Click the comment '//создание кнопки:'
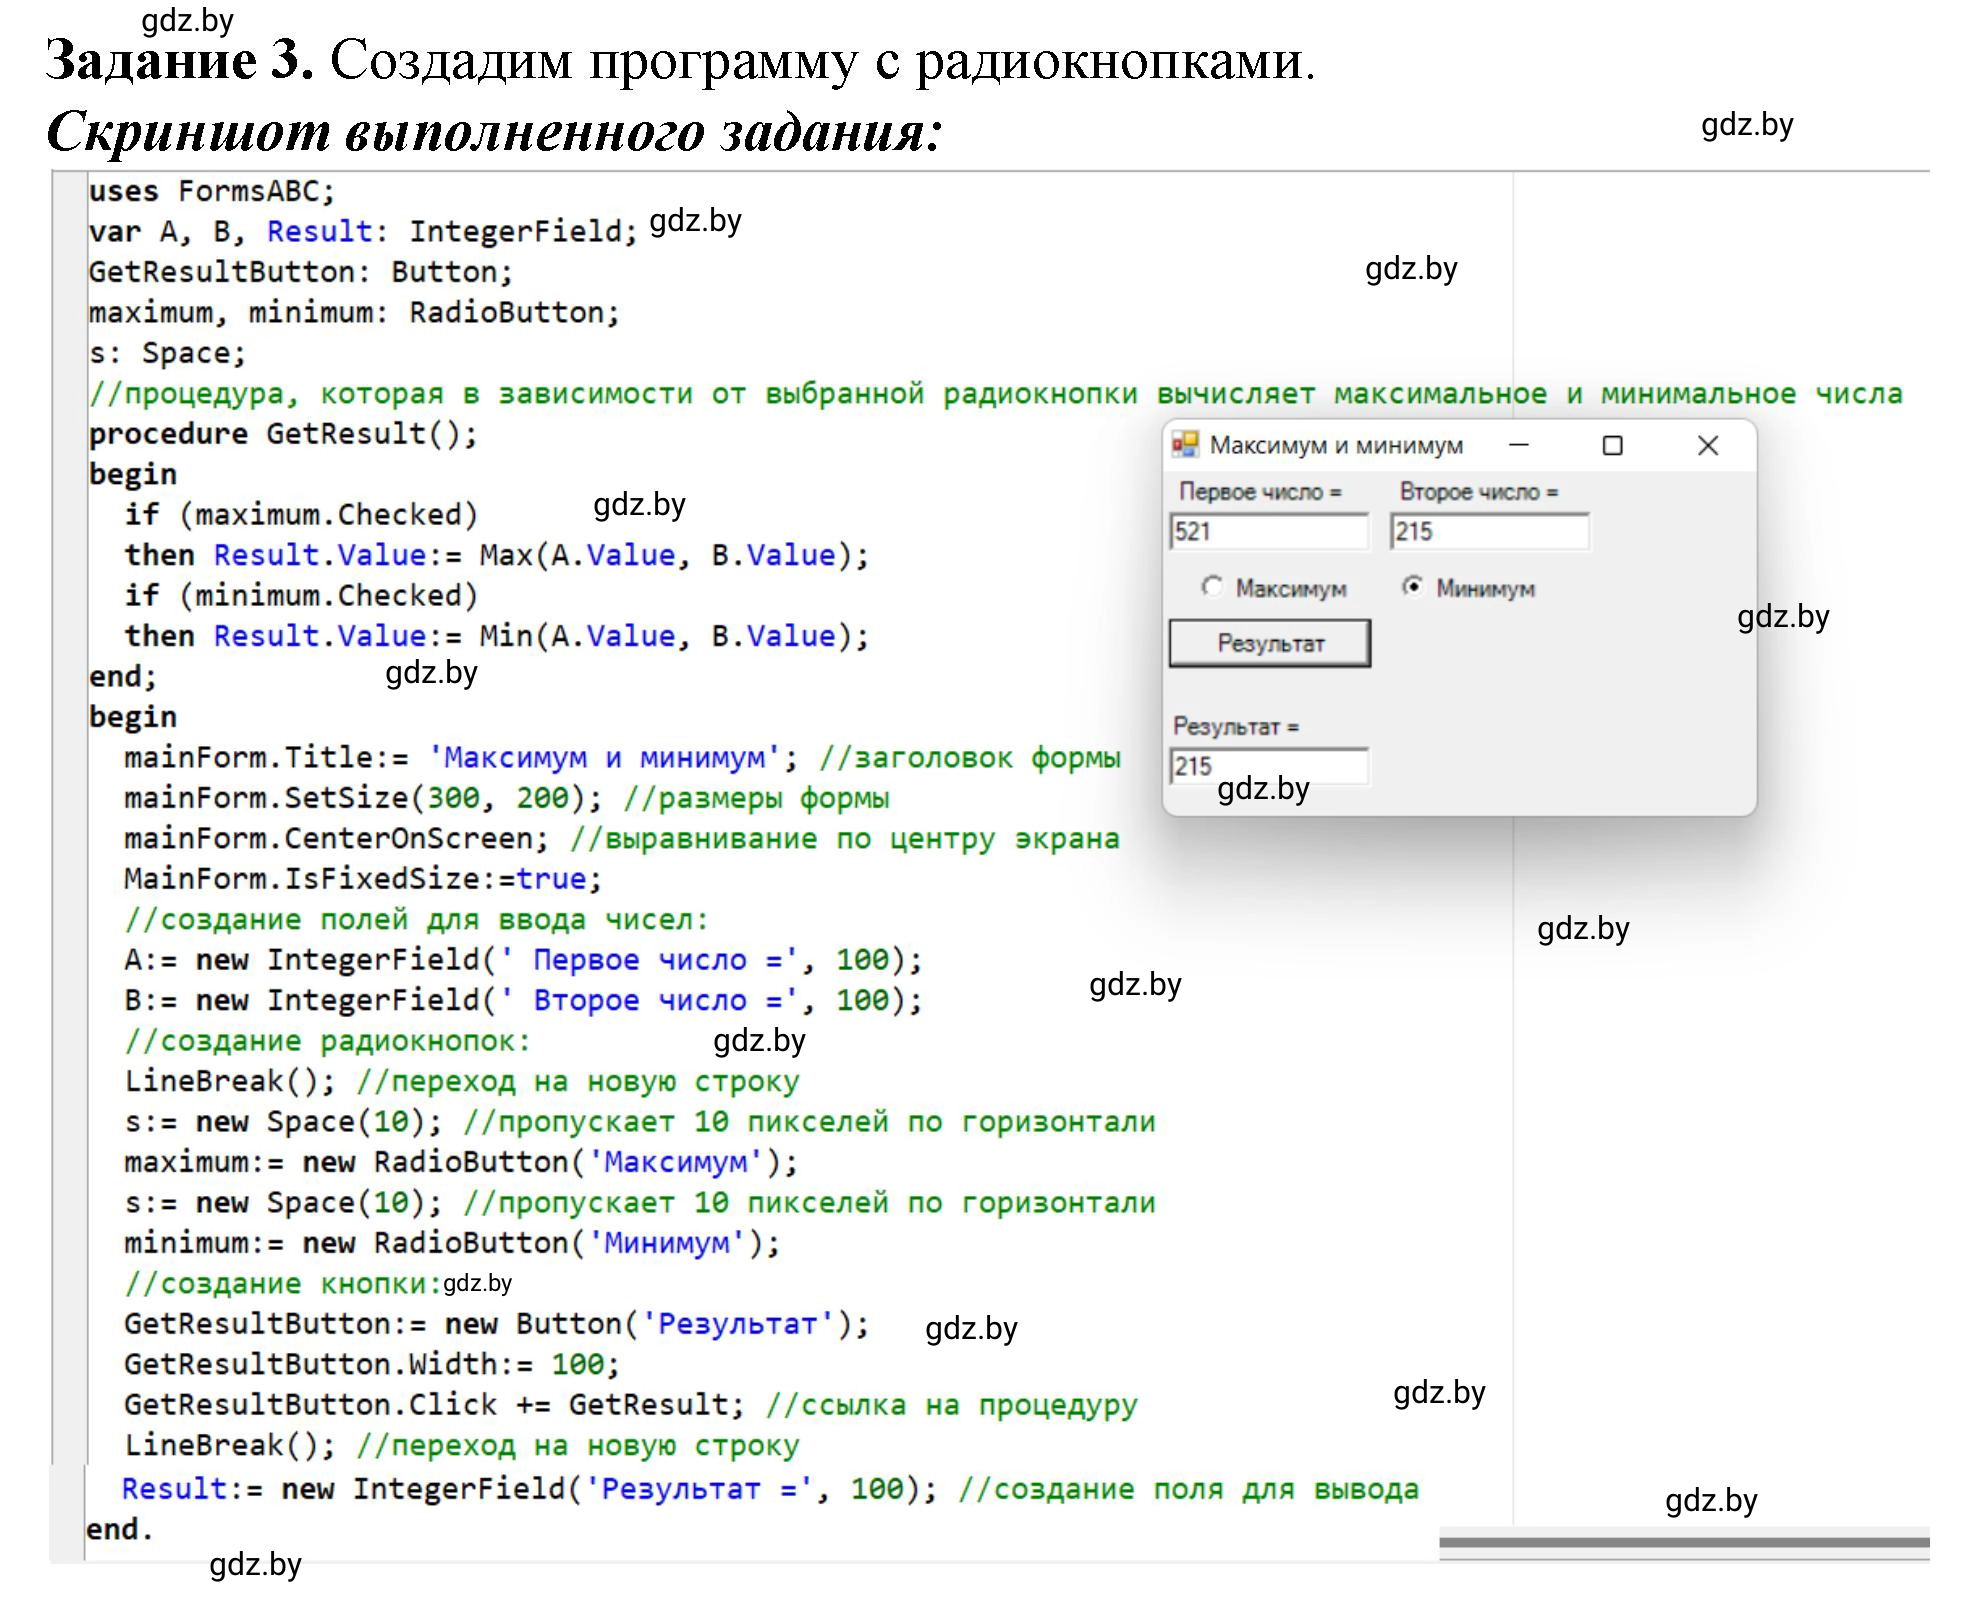1980x1610 pixels. pos(283,1284)
